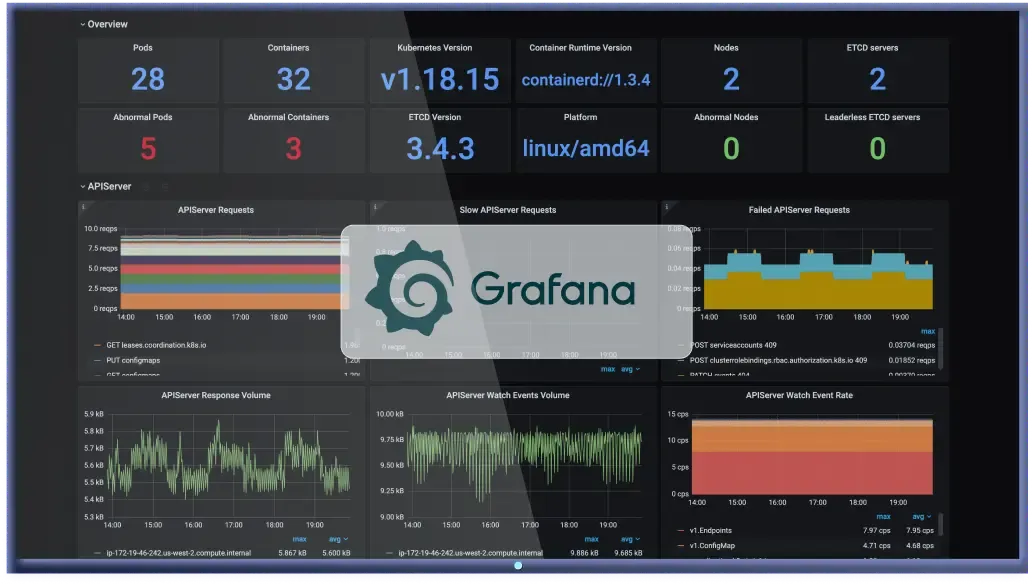Sort Slow APIServer Requests legend by max
This screenshot has width=1032, height=585.
point(607,370)
